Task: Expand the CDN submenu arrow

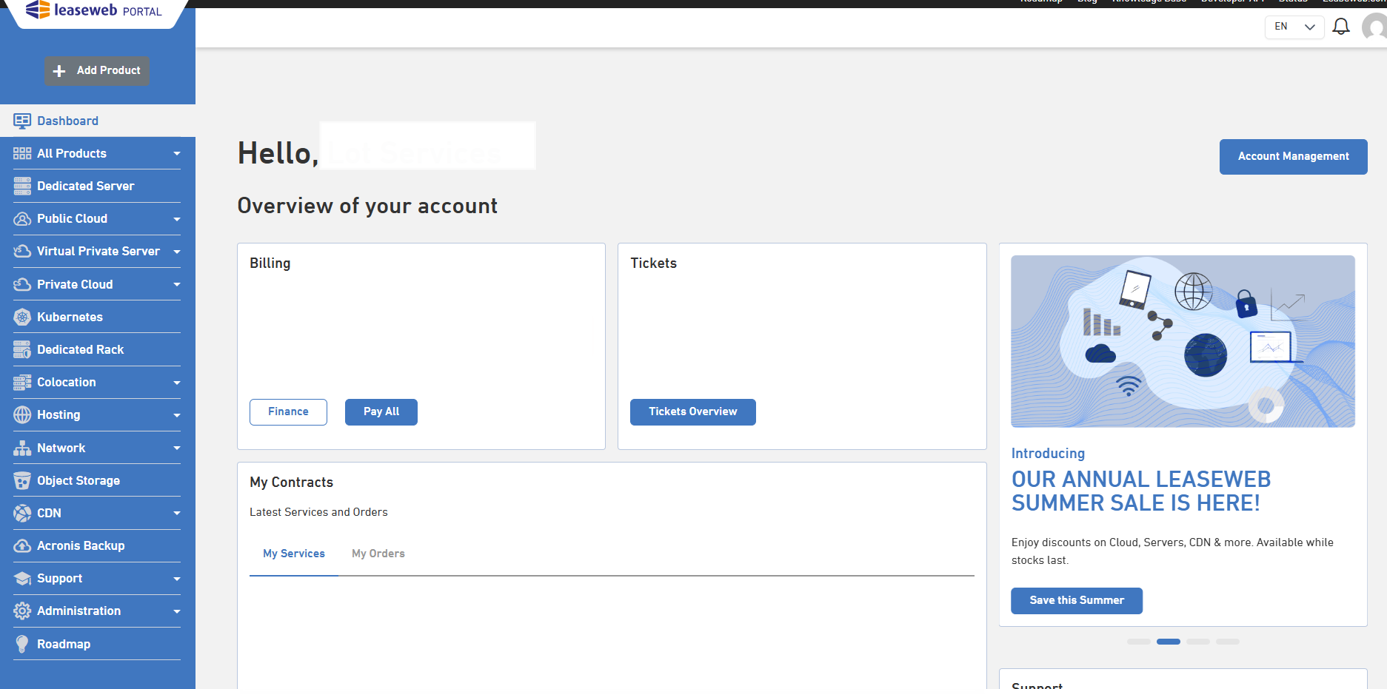Action: click(177, 513)
